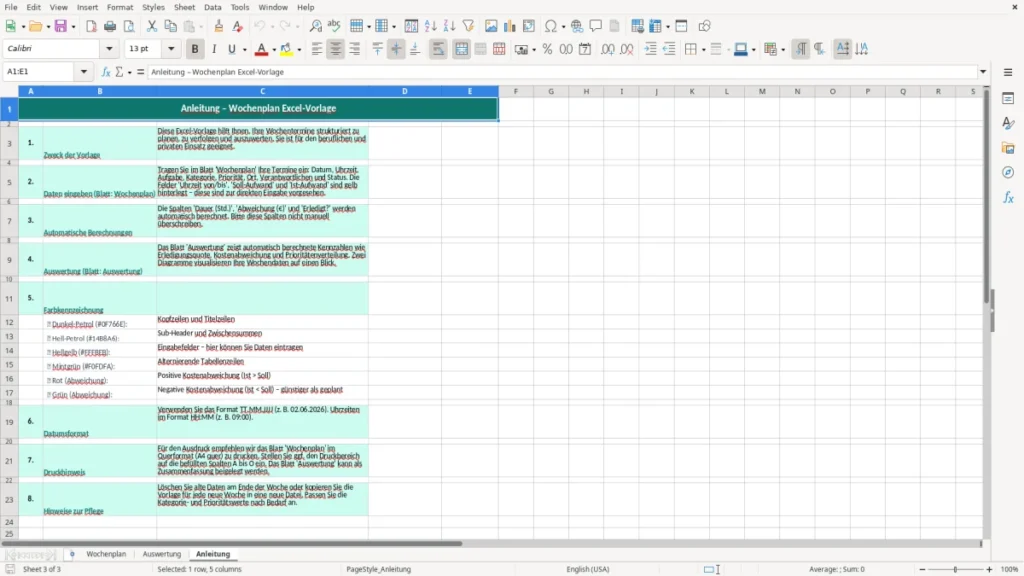Screen dimensions: 1024x576
Task: Toggle Italic formatting
Action: pos(214,49)
